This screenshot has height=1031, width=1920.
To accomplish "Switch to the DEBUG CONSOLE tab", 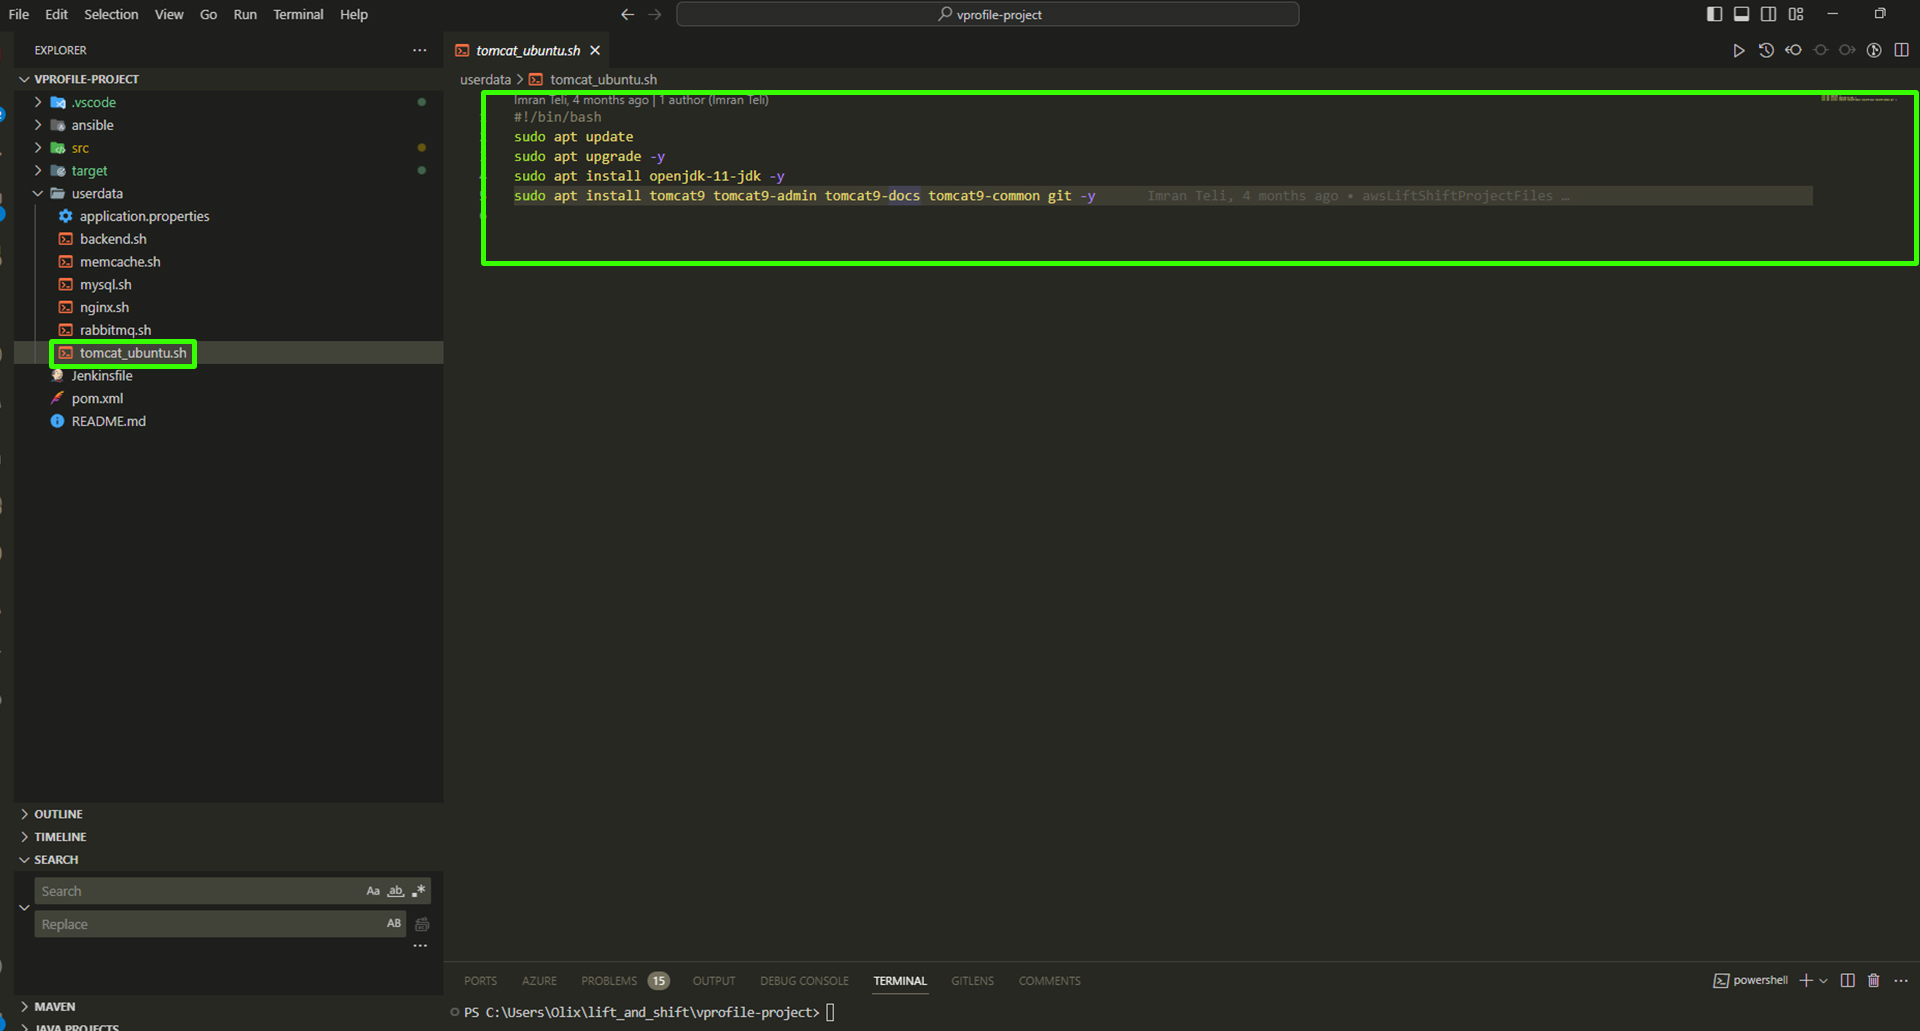I will point(804,981).
